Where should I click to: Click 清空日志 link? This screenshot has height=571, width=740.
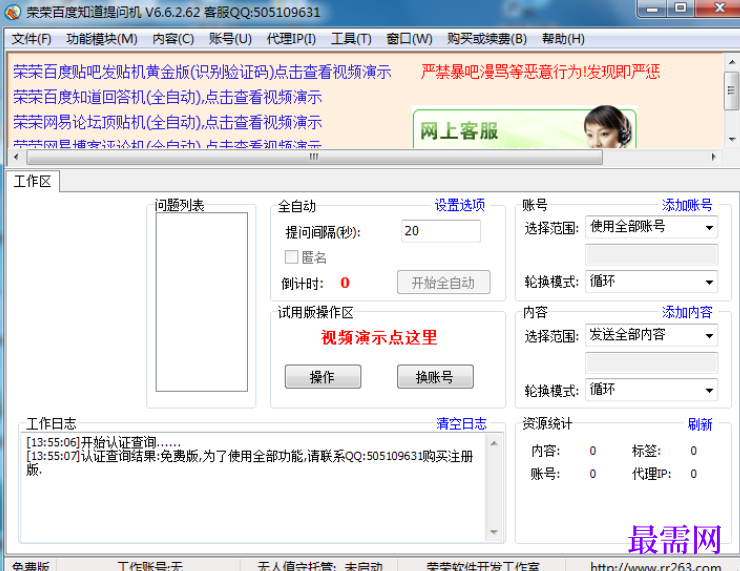coord(462,424)
